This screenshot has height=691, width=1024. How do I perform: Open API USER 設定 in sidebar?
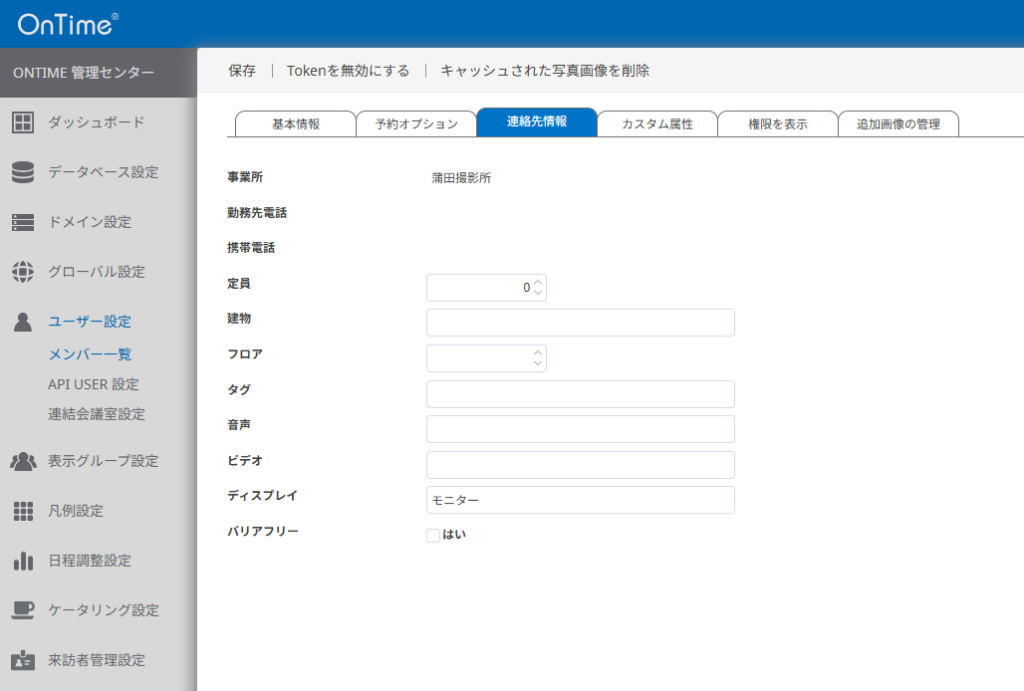click(x=93, y=384)
